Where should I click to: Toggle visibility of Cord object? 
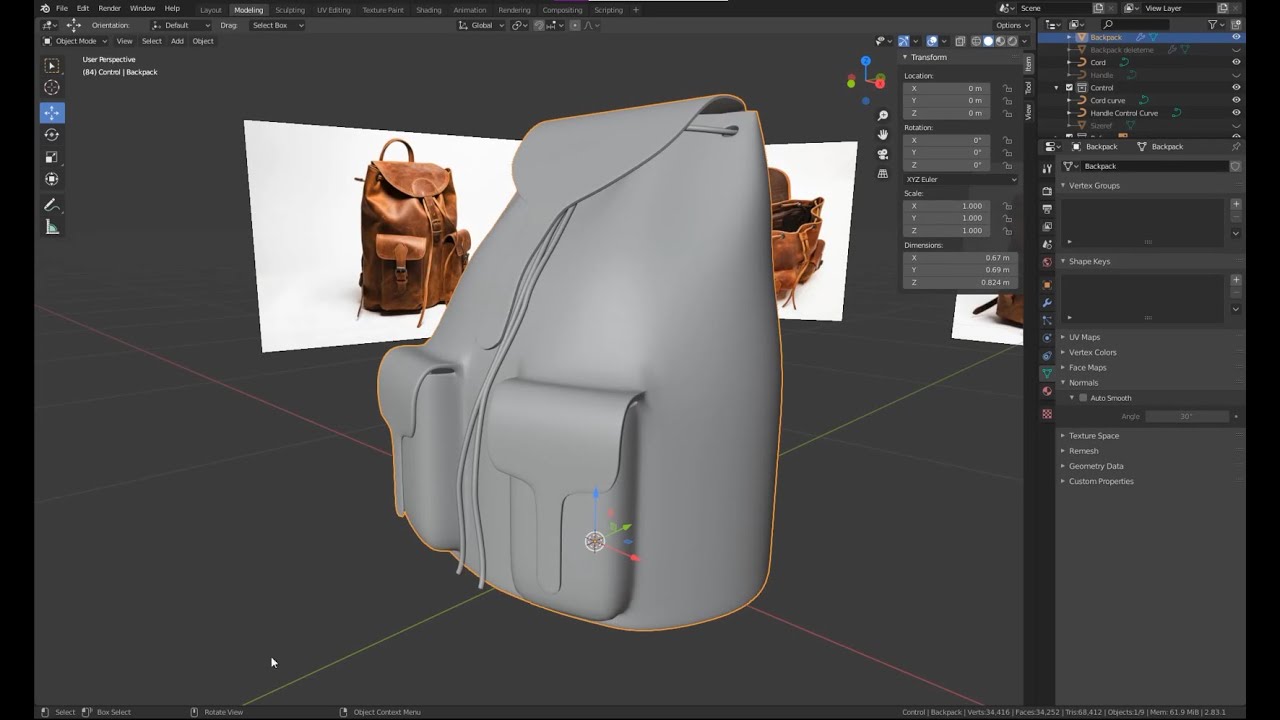(1236, 62)
